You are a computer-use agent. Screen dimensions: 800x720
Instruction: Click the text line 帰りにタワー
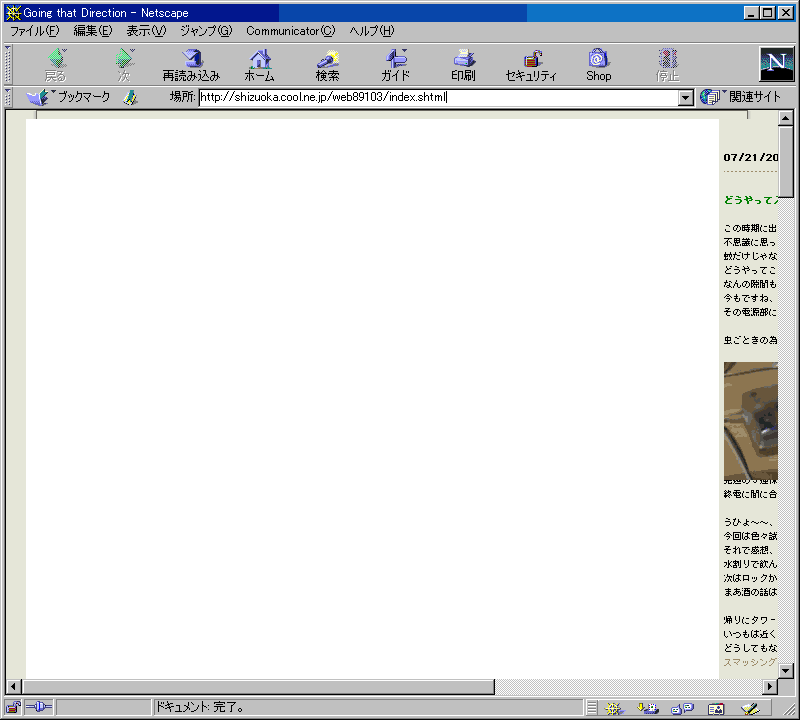click(751, 620)
